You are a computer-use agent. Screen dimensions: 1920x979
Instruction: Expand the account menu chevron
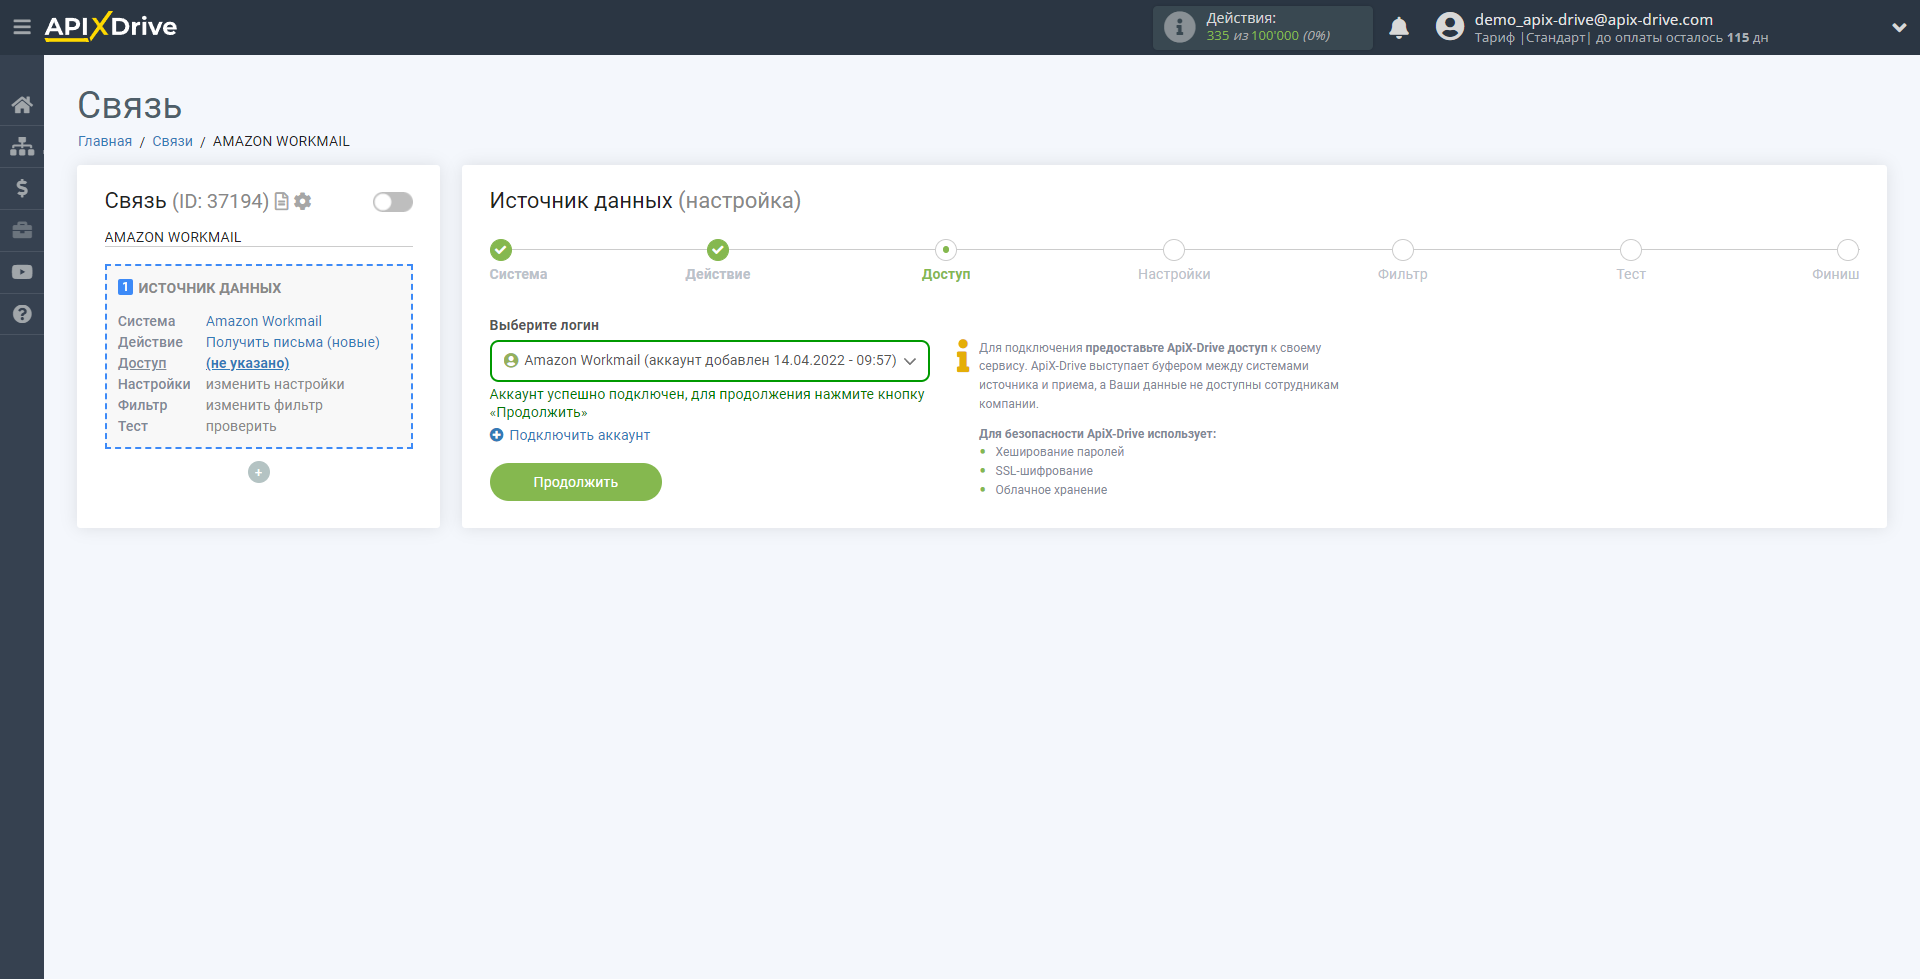[x=1899, y=28]
